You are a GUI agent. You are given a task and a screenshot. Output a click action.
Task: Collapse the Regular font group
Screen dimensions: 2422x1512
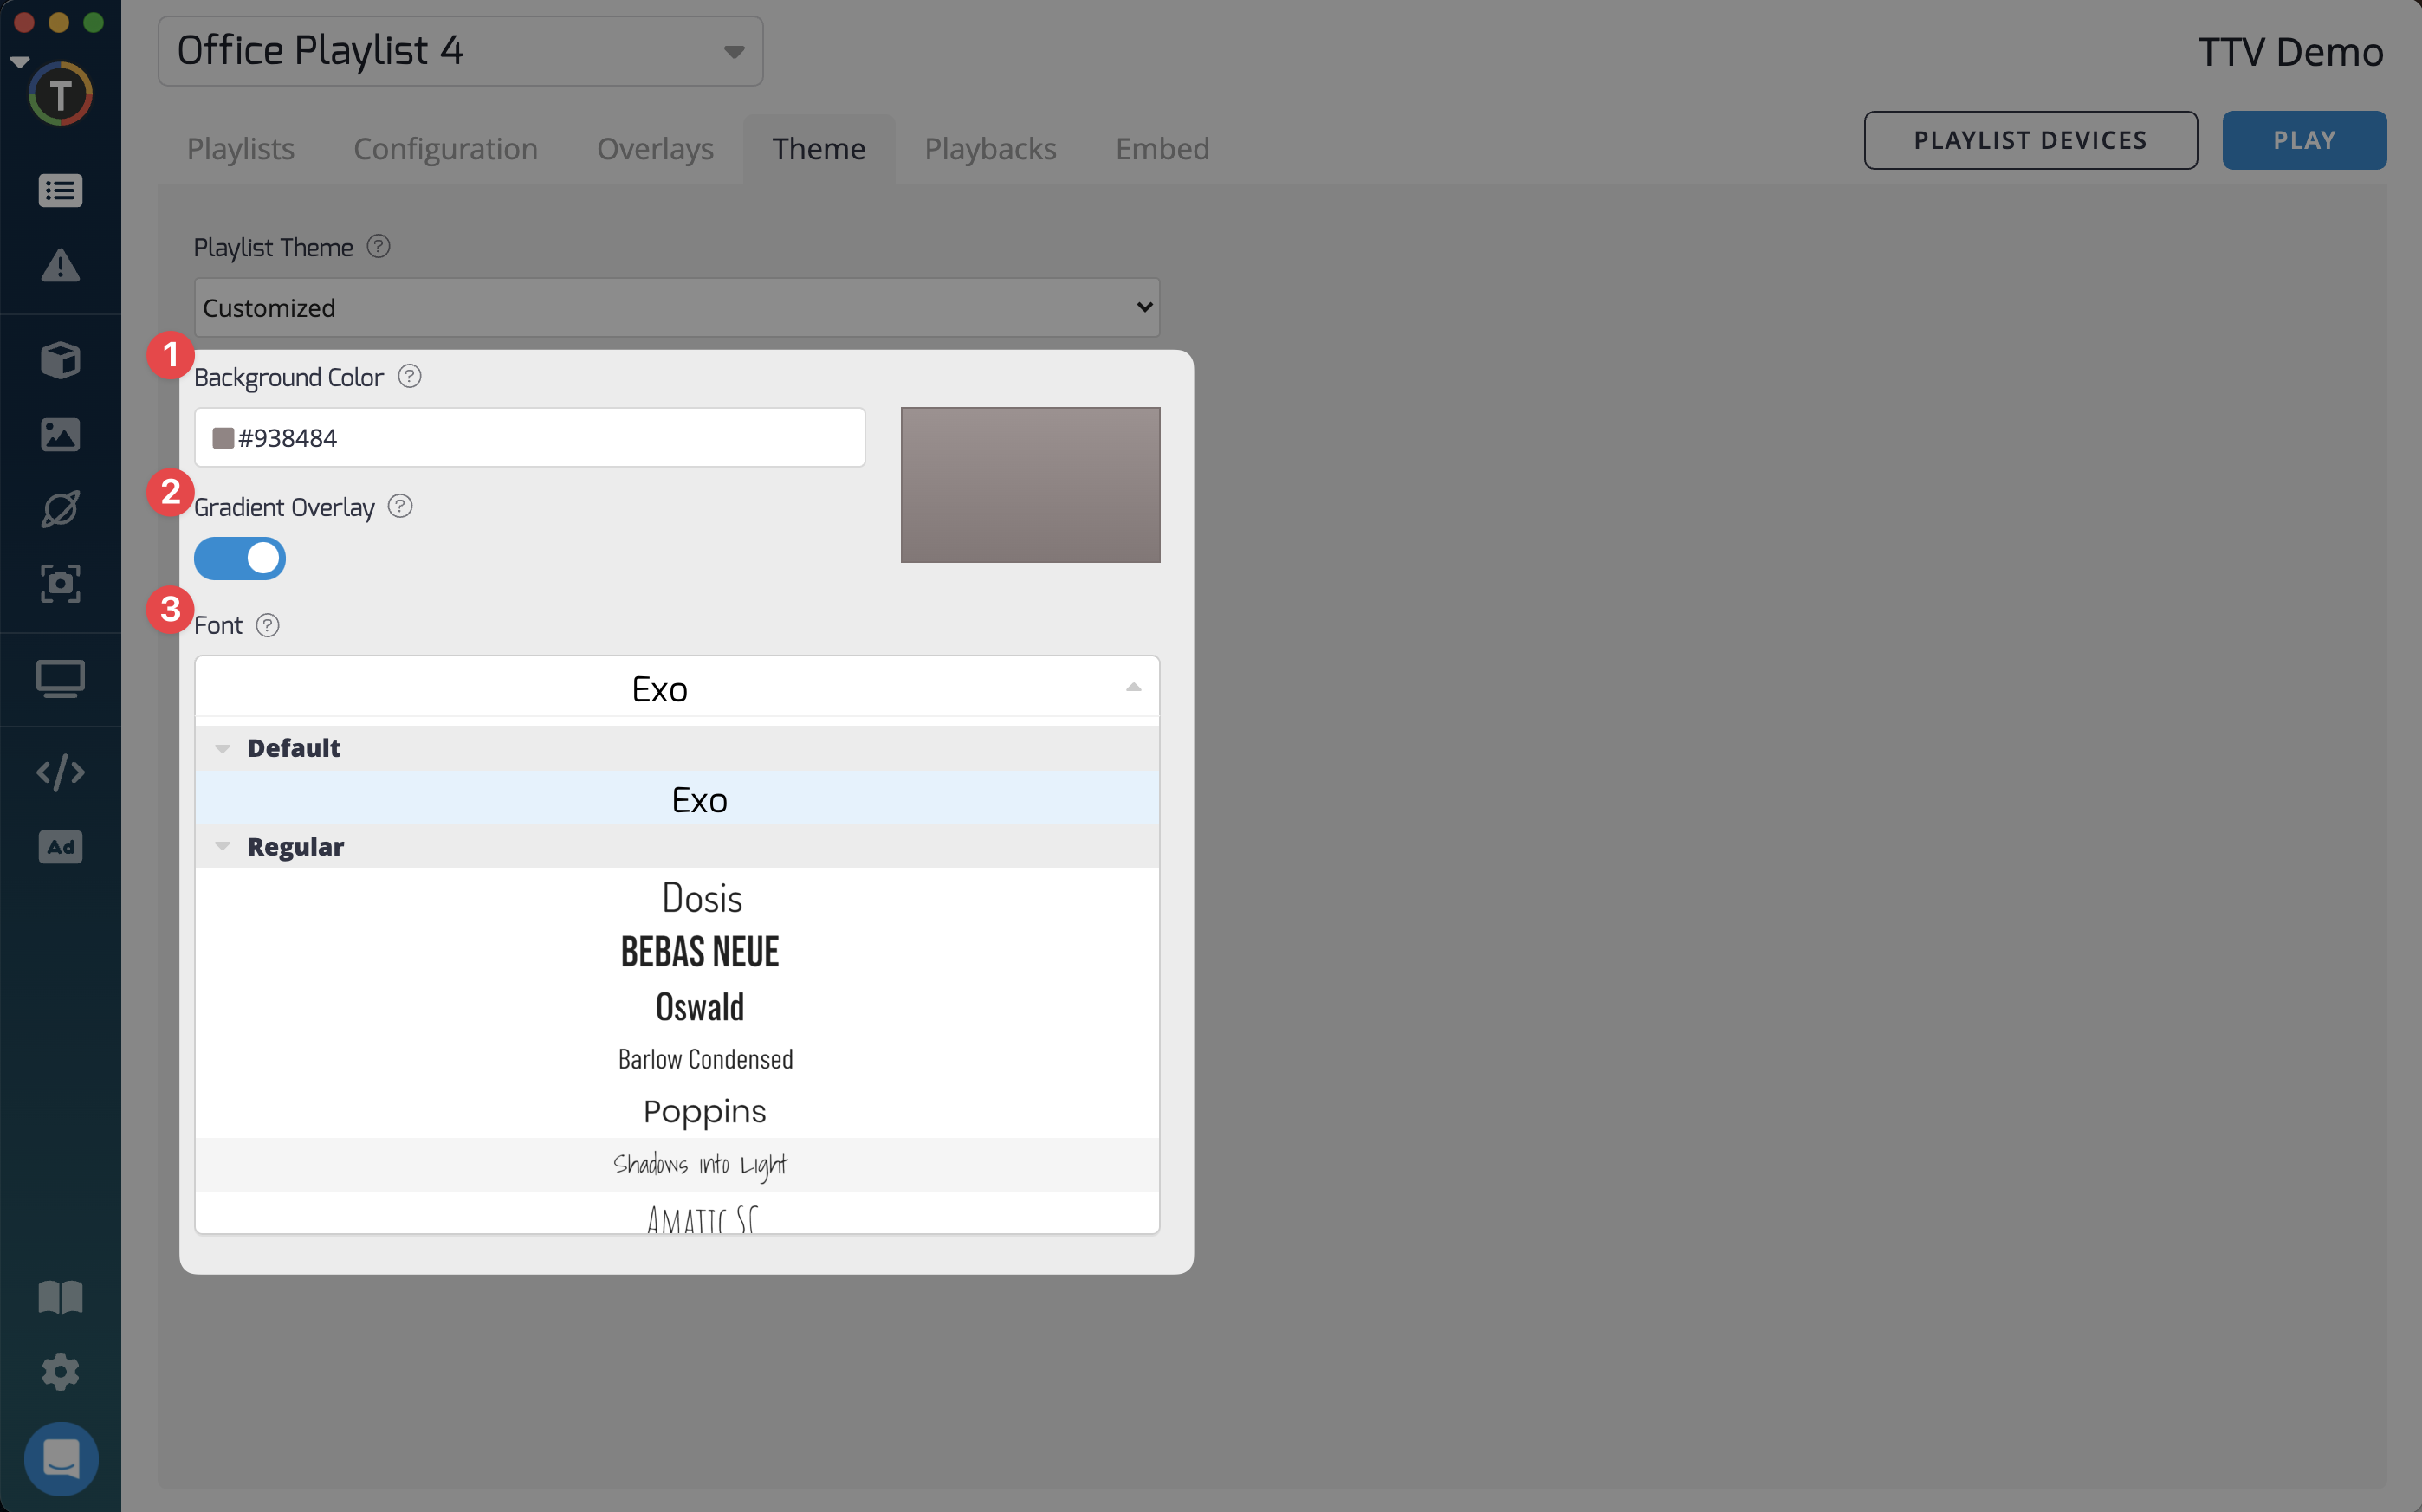pos(223,846)
